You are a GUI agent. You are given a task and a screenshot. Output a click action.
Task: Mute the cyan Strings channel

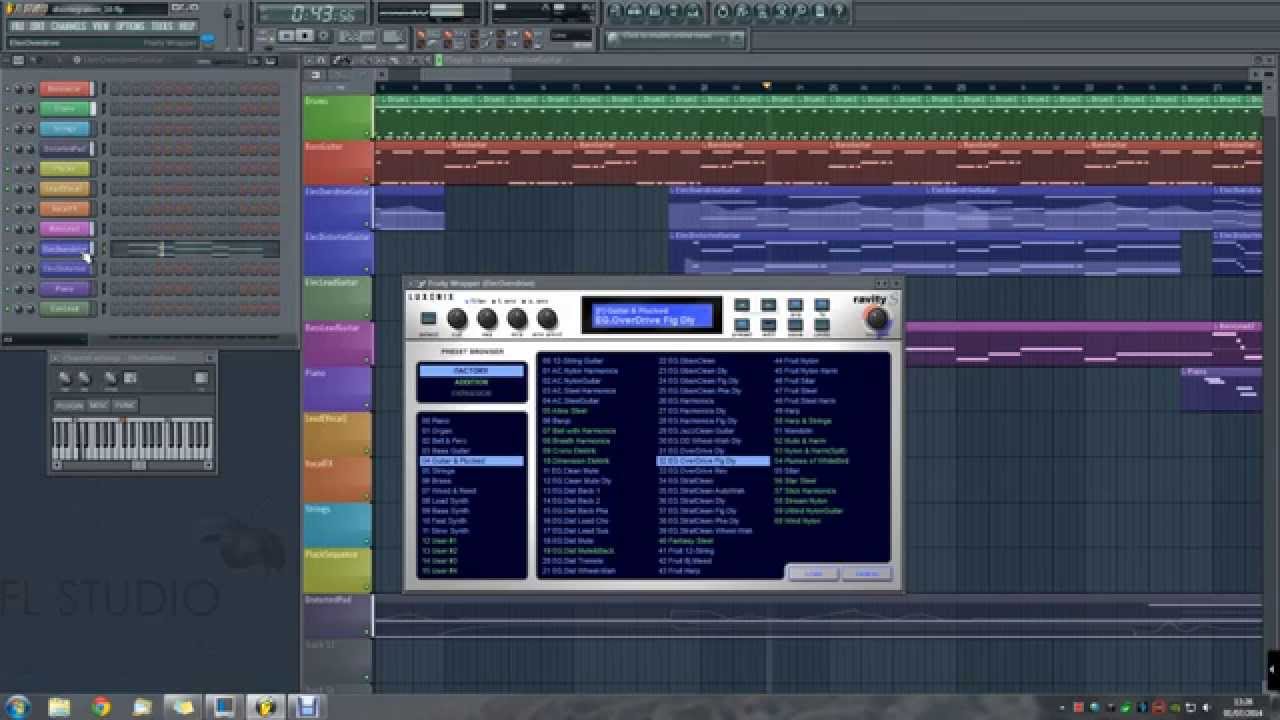click(7, 129)
